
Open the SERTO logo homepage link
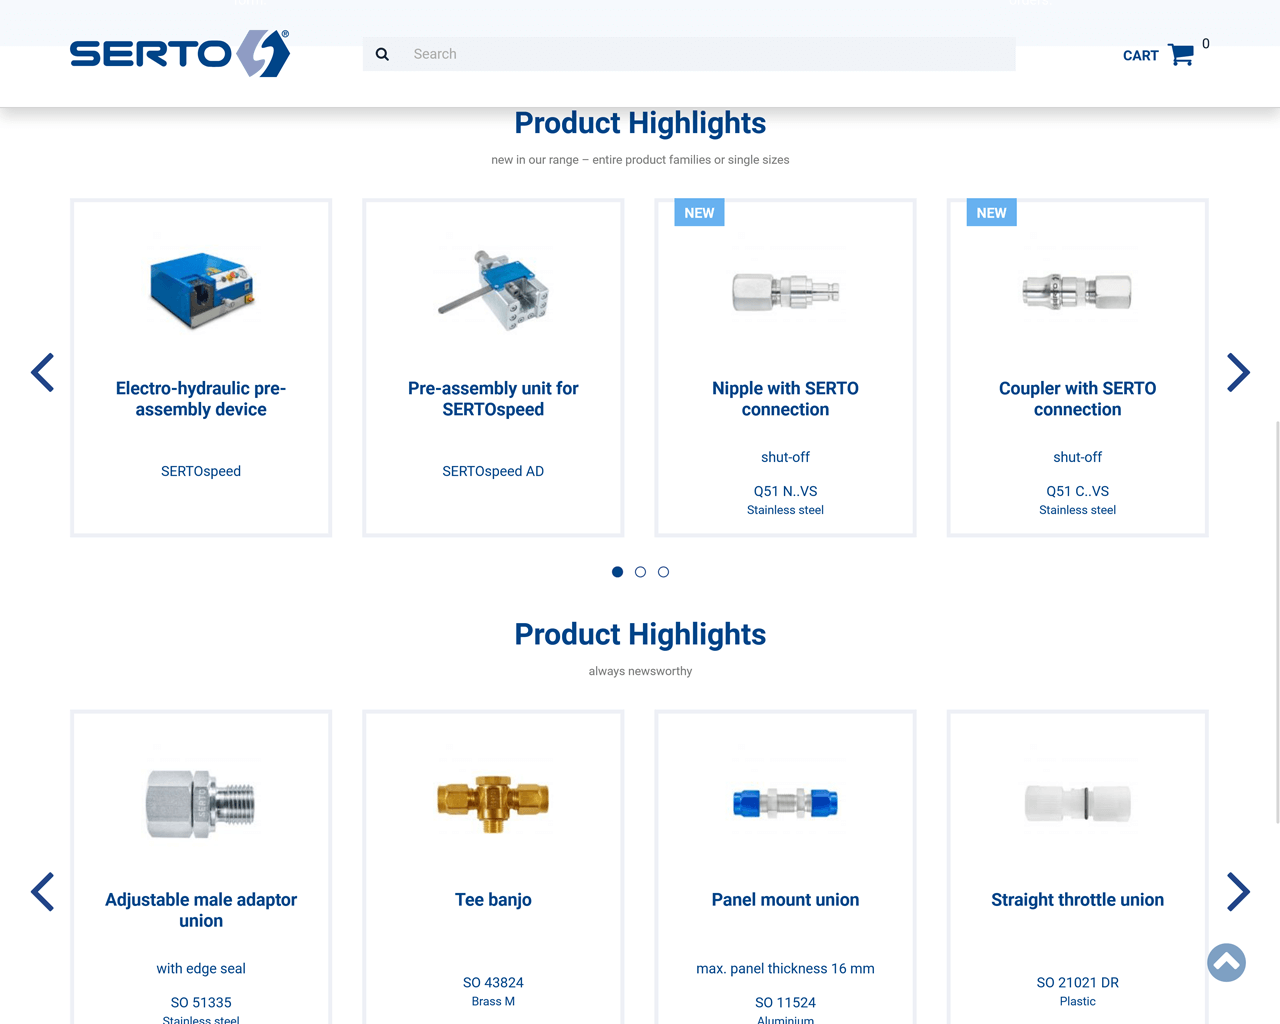[x=180, y=53]
